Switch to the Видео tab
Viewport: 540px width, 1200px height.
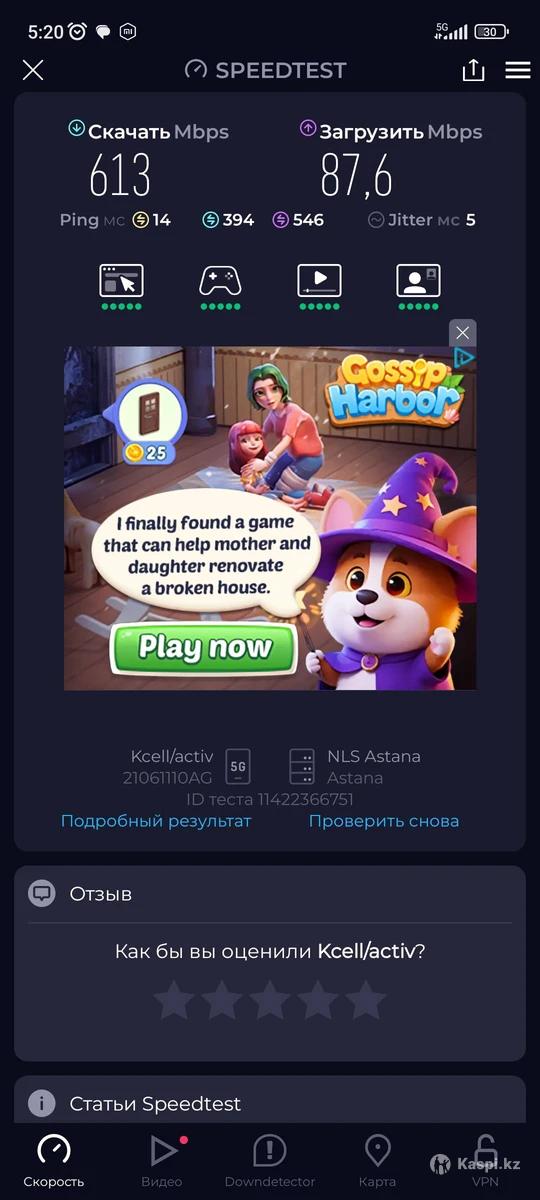click(x=162, y=1160)
